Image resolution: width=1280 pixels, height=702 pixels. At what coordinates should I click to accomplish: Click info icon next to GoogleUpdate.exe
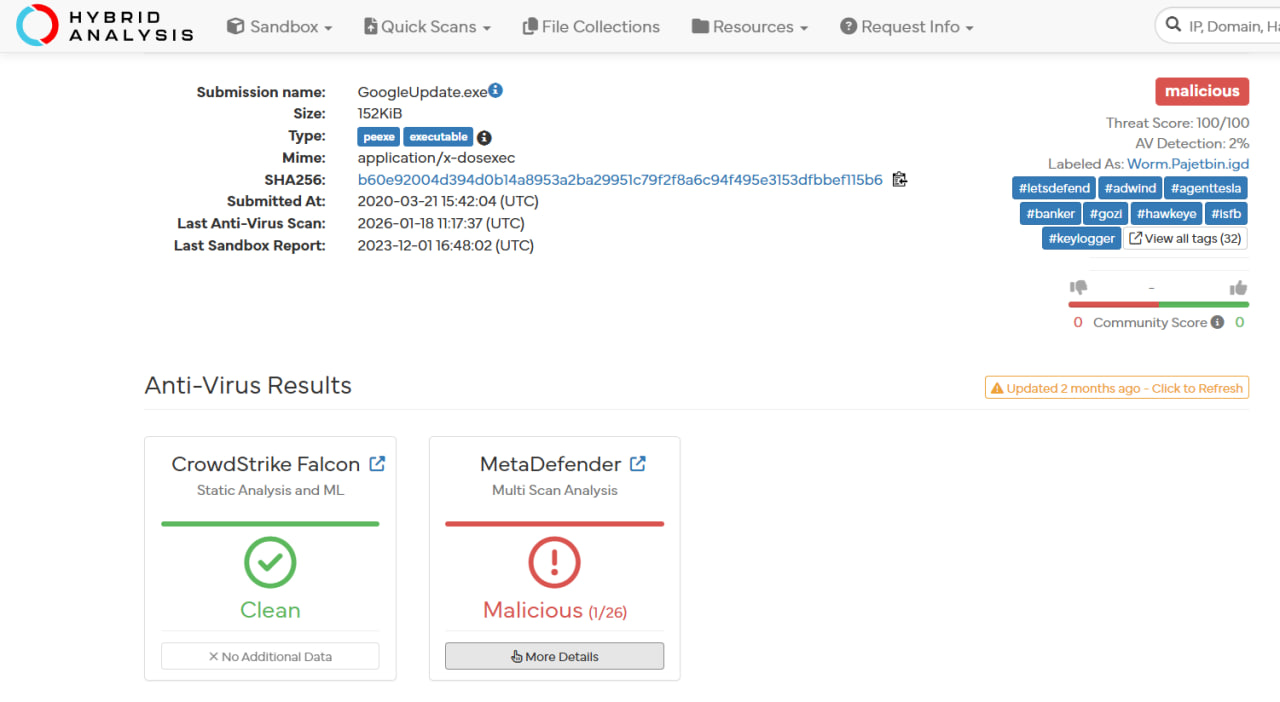click(x=495, y=91)
